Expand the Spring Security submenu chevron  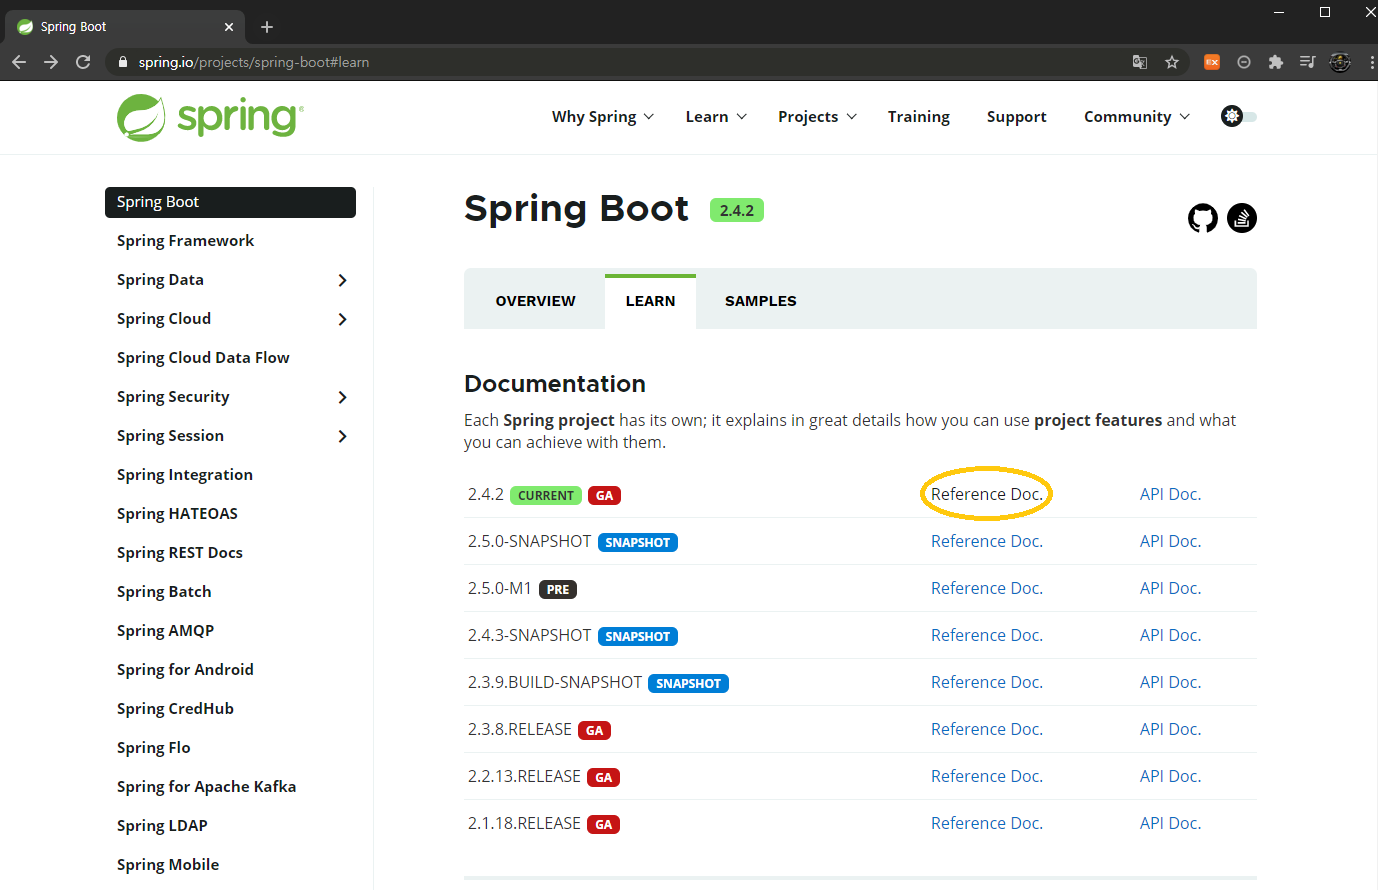click(342, 397)
